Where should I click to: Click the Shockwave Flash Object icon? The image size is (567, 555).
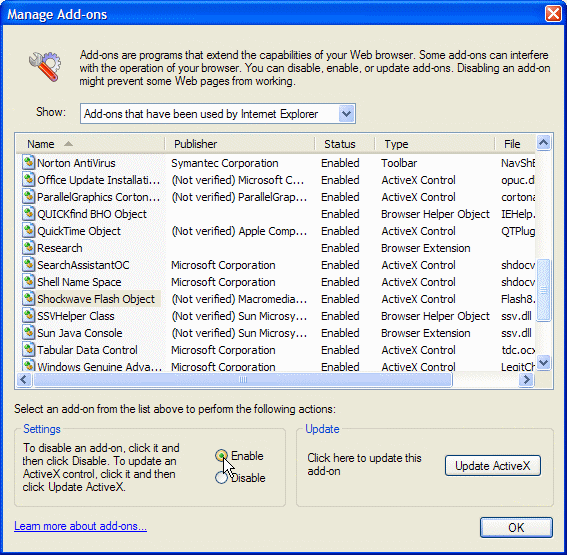[x=29, y=299]
